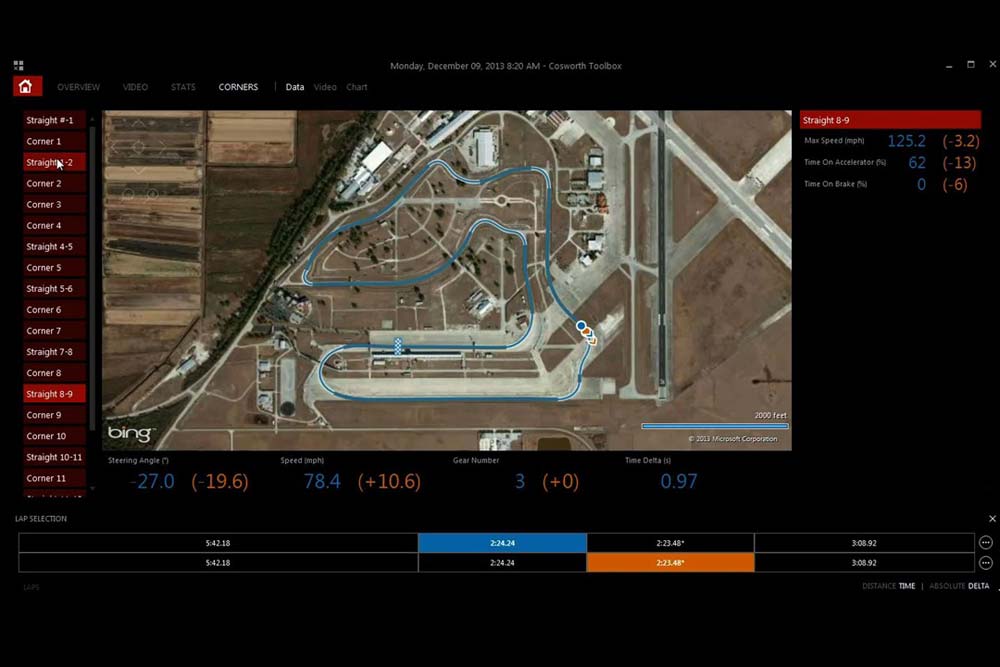Select the blue 2:24.24 lap in the top row
Image resolution: width=1000 pixels, height=667 pixels.
click(502, 543)
